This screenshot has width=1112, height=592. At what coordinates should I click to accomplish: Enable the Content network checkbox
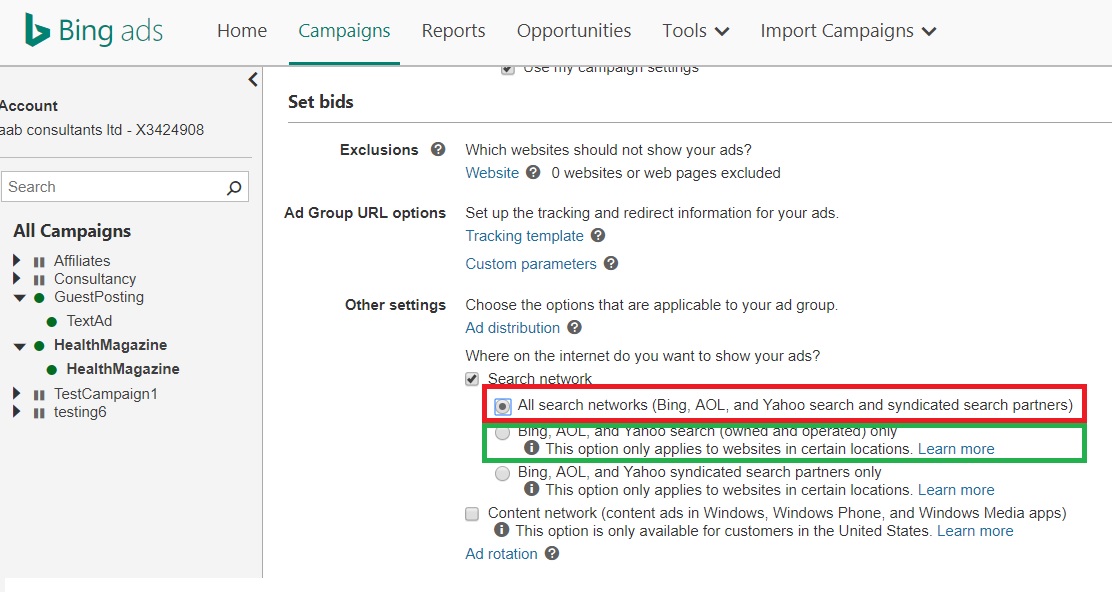click(x=472, y=514)
